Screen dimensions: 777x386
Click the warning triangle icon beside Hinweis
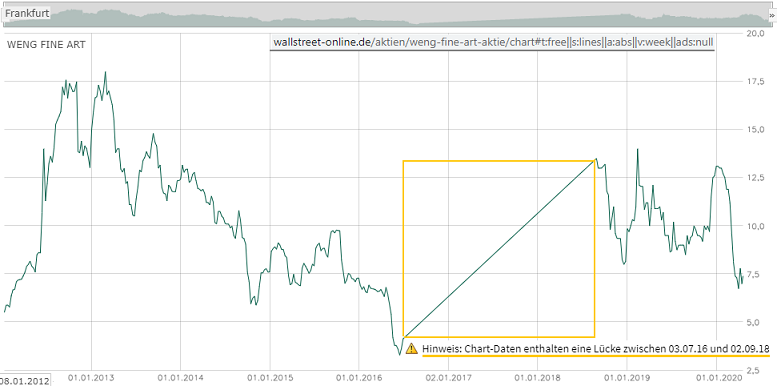tap(411, 349)
